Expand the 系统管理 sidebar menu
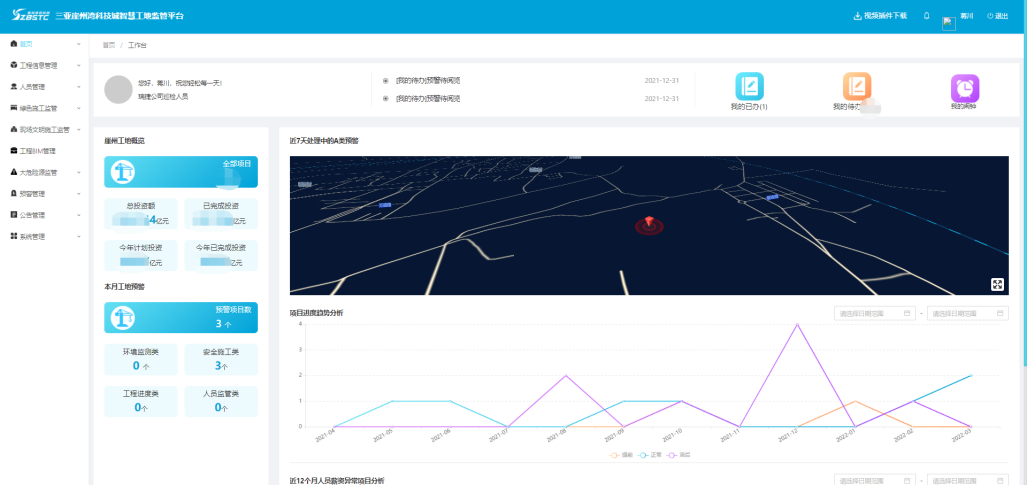 click(x=44, y=237)
